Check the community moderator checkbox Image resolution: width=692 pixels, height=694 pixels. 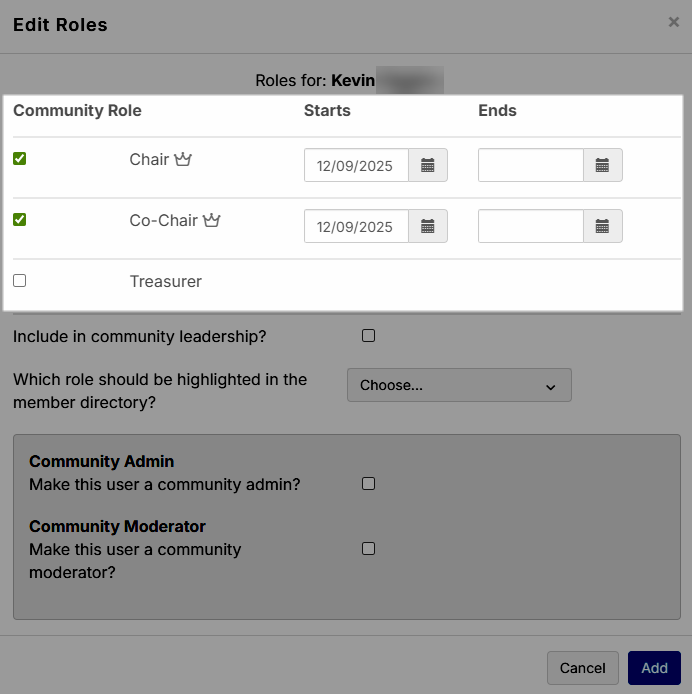click(368, 548)
